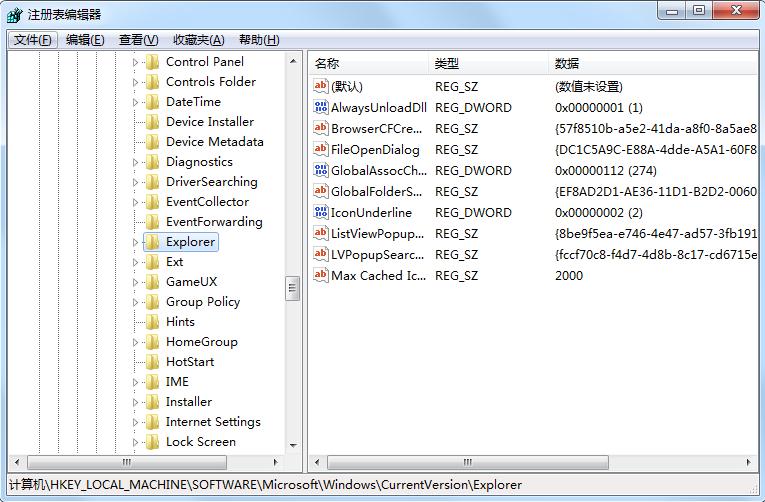This screenshot has width=765, height=502.
Task: Select the AlwaysUnloadDll value name
Action: pos(379,107)
